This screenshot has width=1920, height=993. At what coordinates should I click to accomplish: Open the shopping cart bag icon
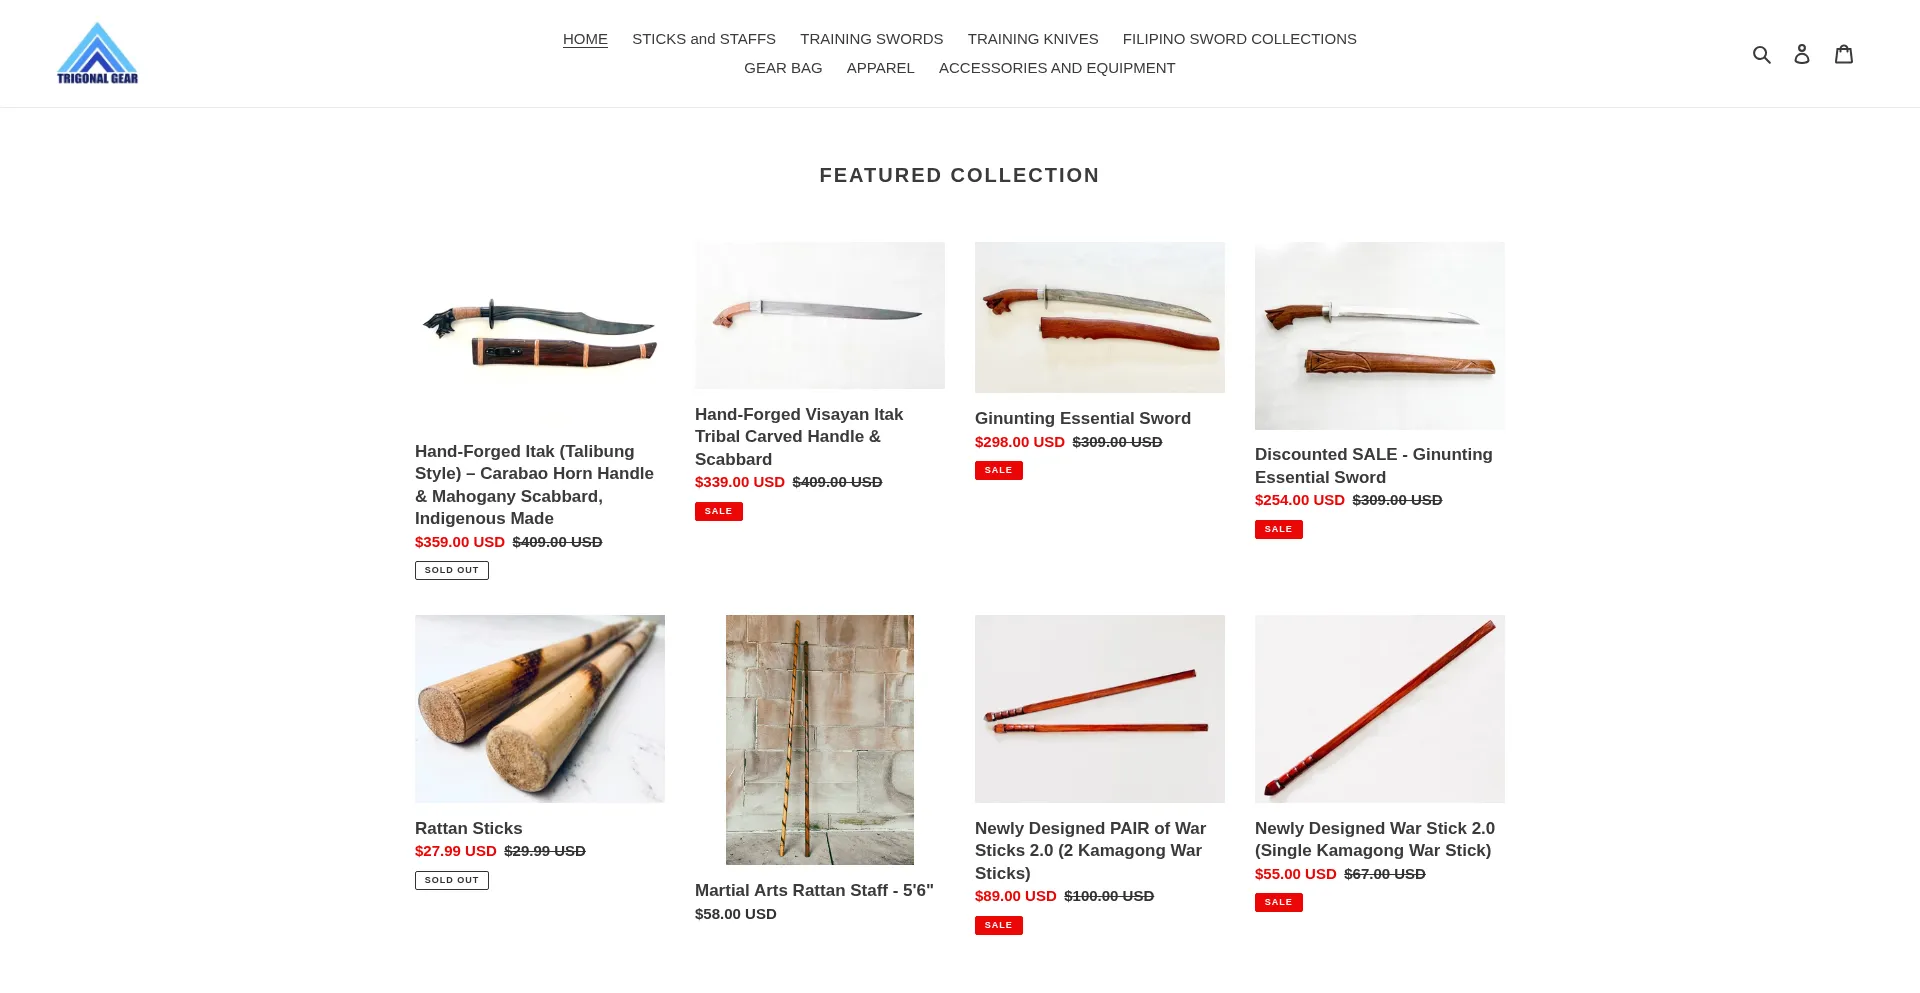1844,54
